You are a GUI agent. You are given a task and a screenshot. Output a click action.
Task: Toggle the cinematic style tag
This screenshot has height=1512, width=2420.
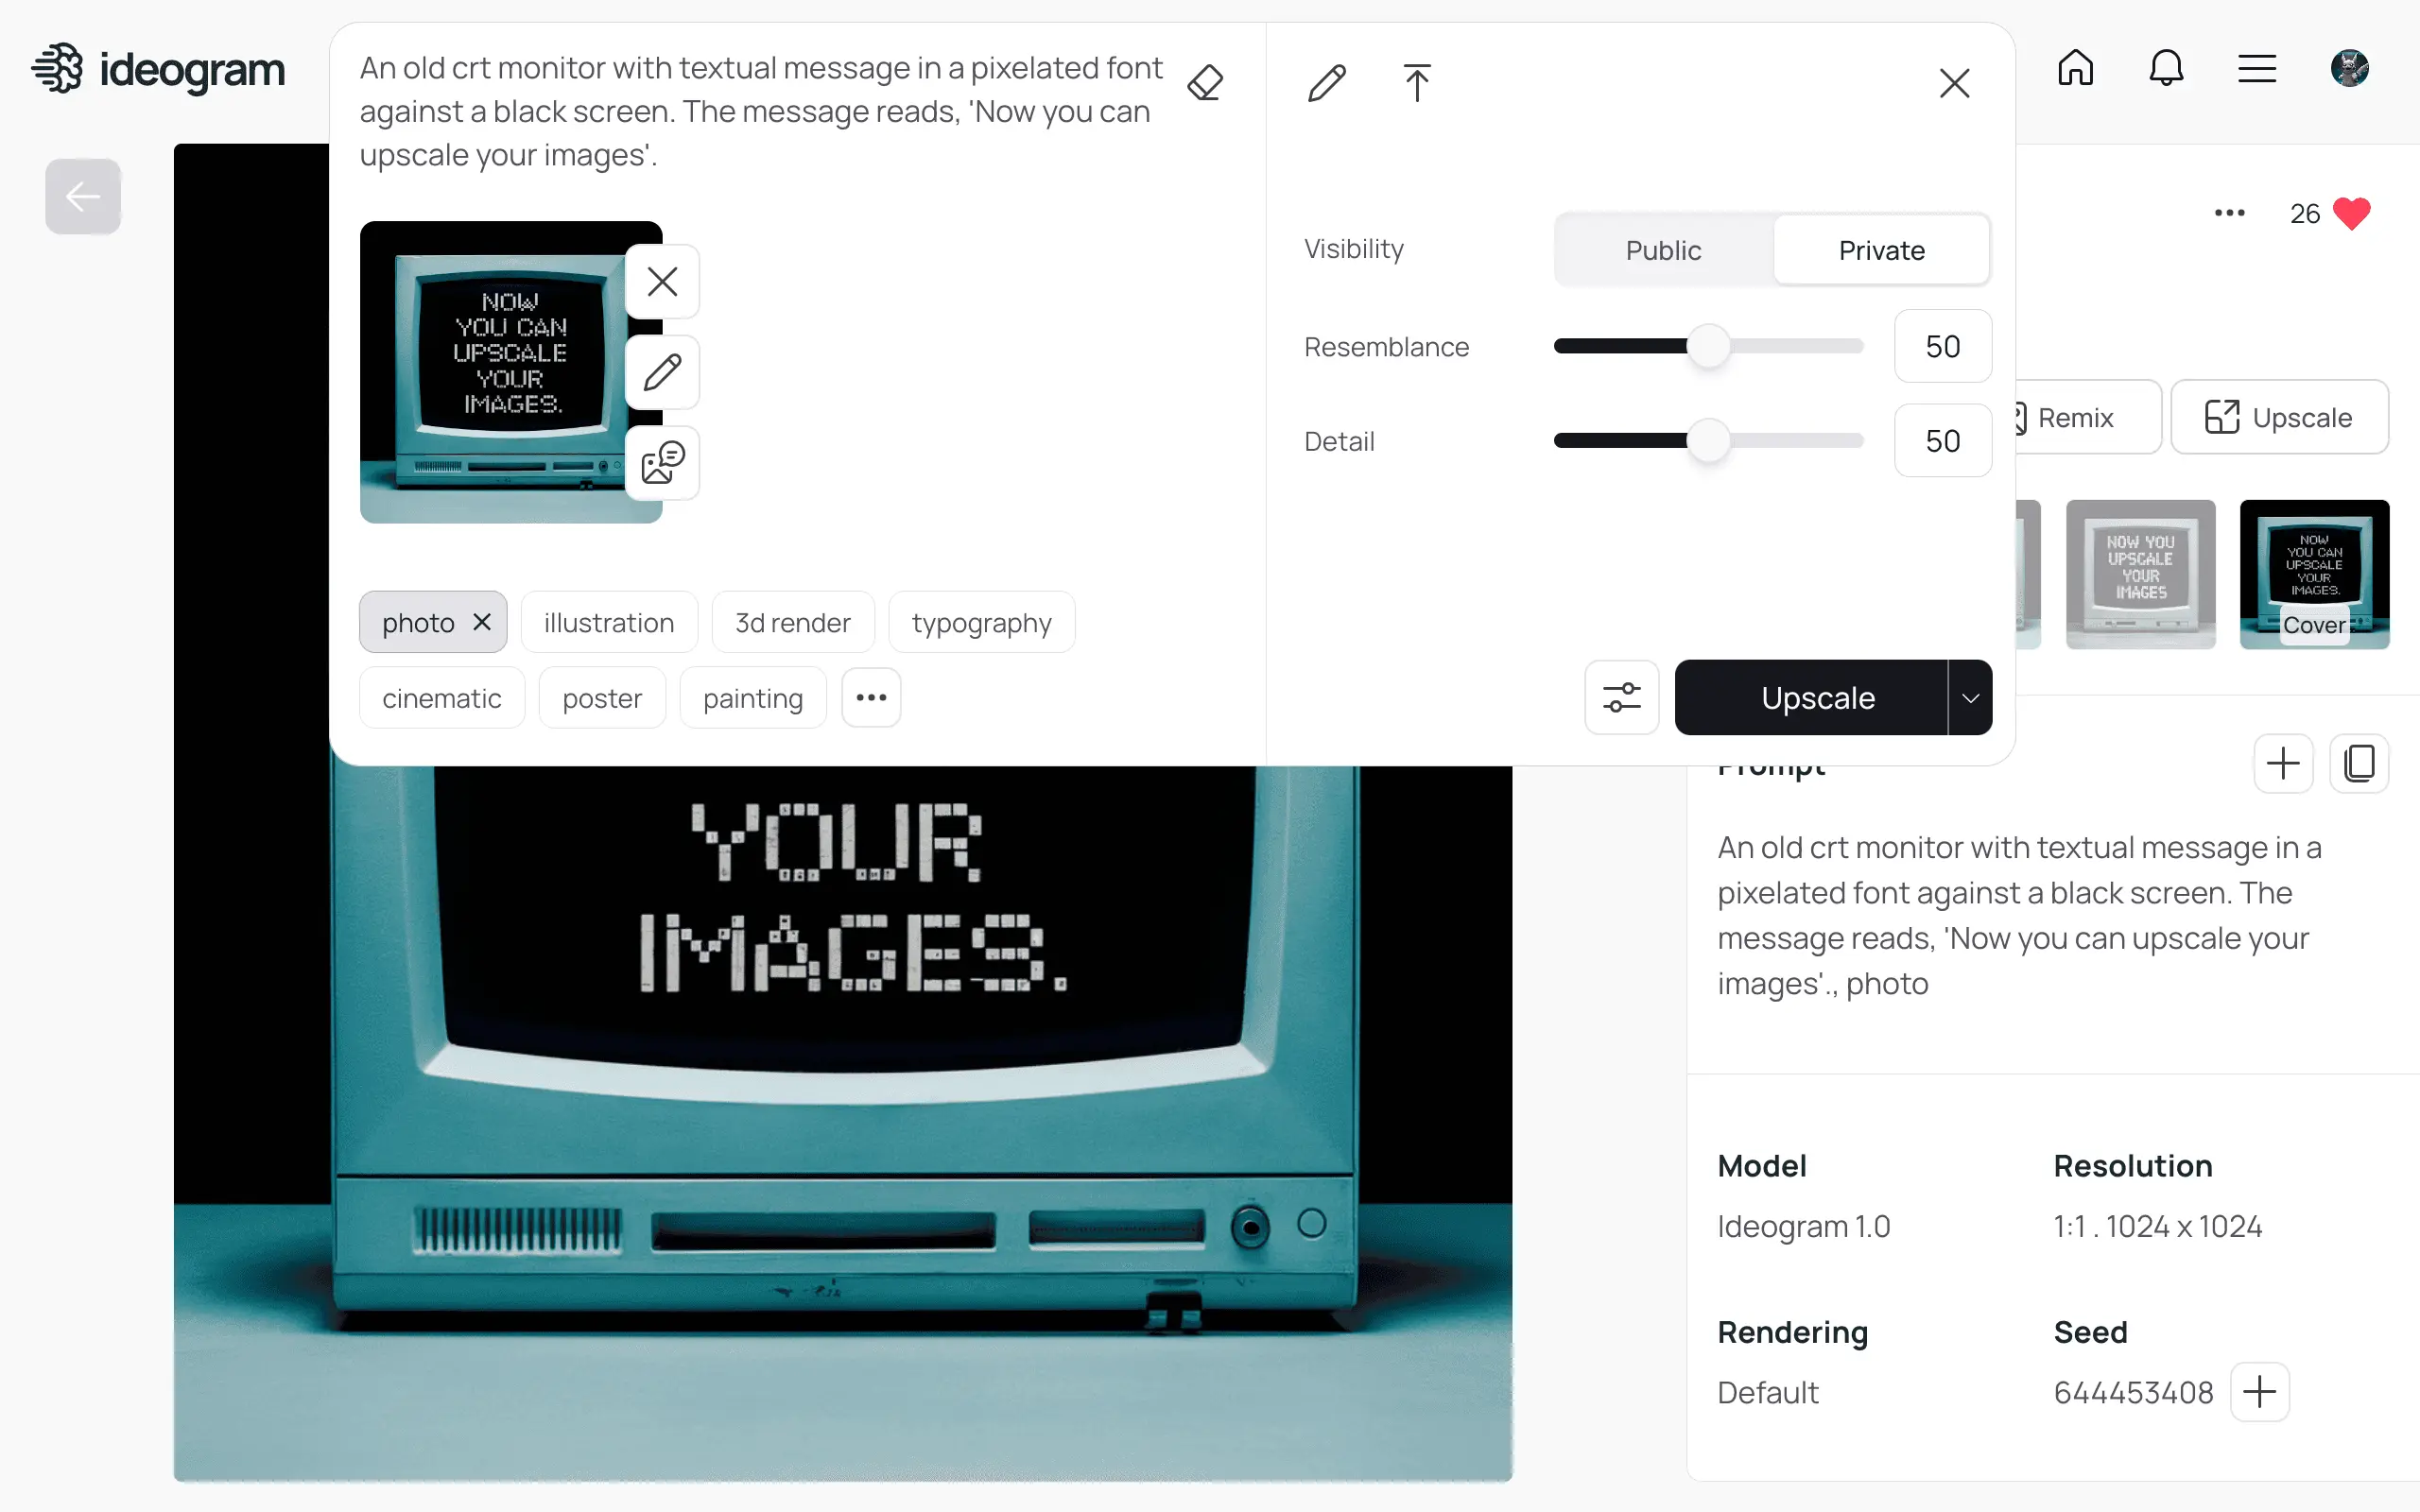[x=442, y=698]
